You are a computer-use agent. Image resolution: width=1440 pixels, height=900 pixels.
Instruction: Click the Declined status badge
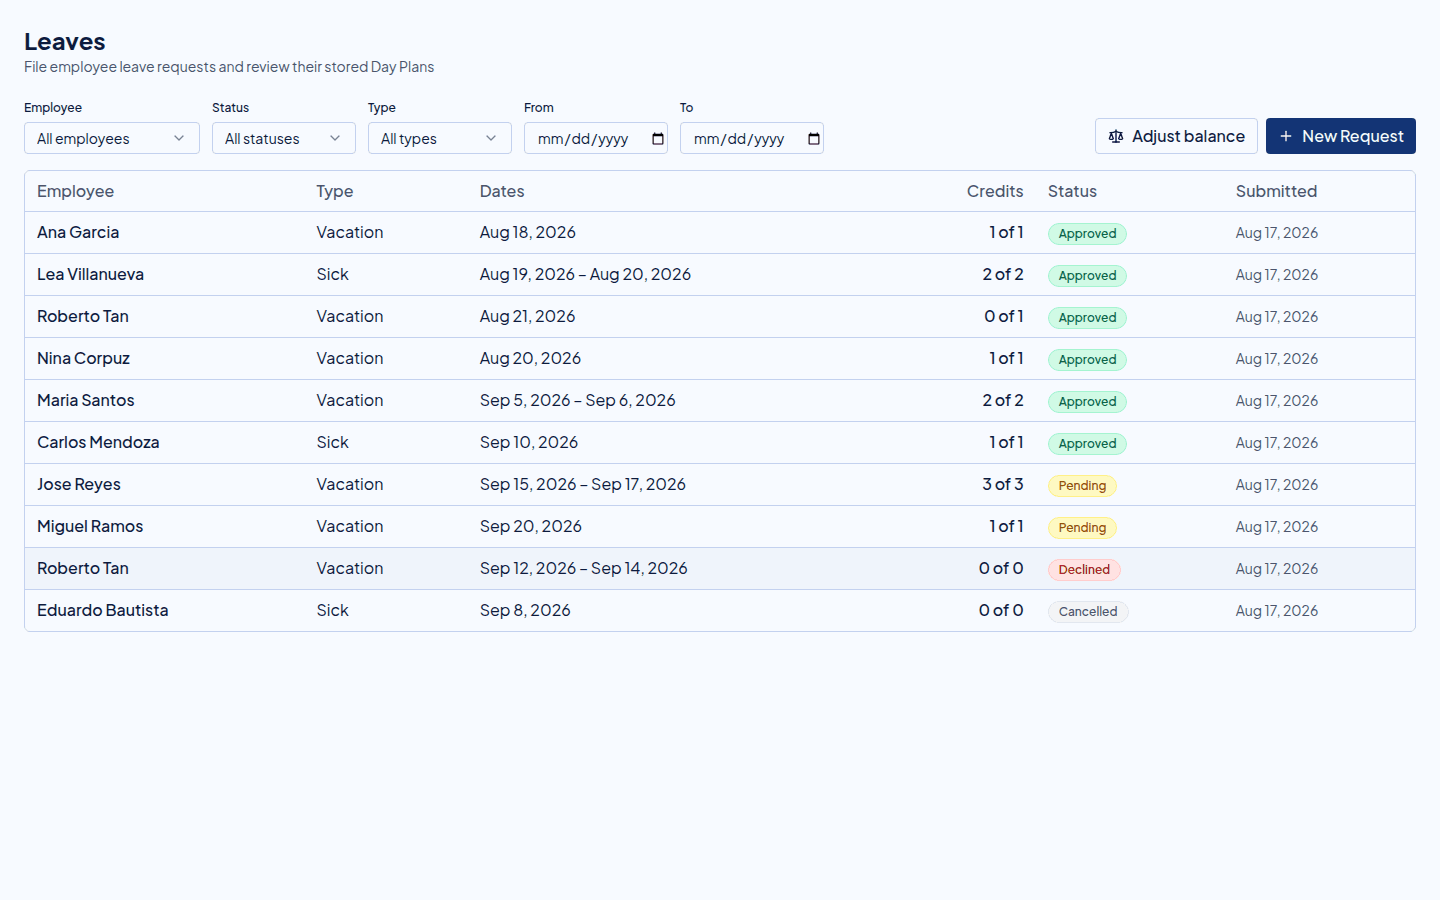(x=1084, y=570)
